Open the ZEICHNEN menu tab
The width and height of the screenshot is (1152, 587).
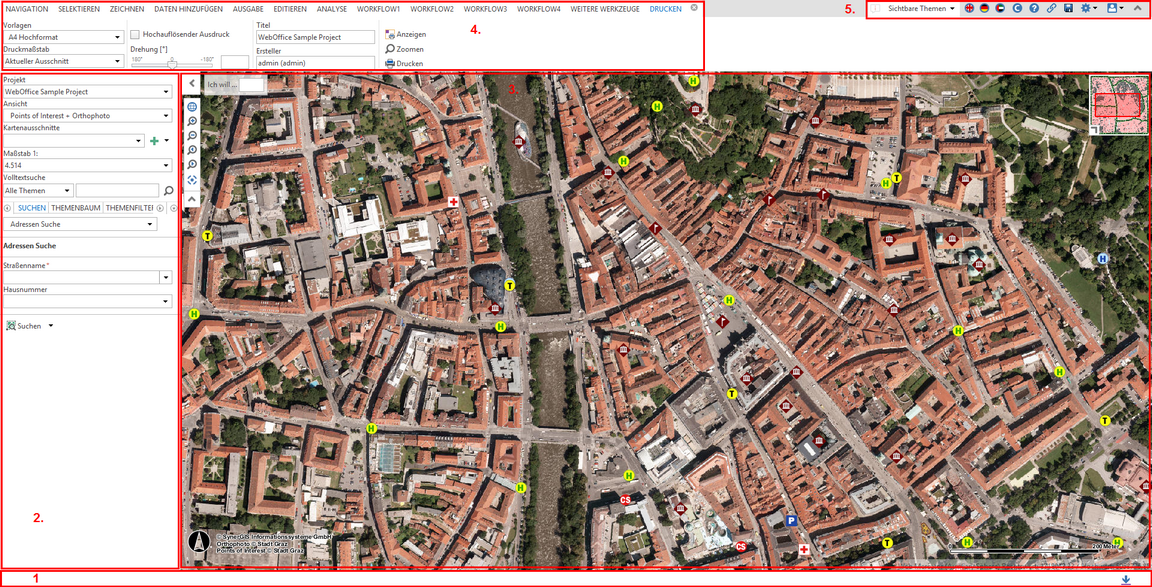(127, 8)
